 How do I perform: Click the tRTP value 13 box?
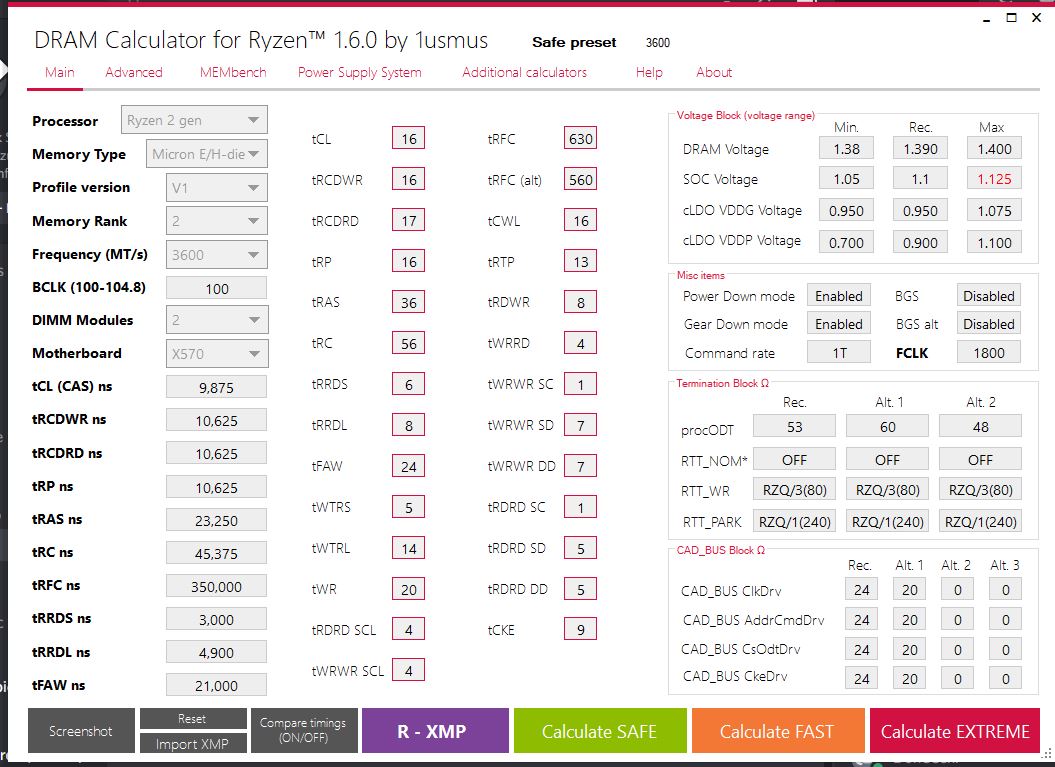(x=580, y=262)
